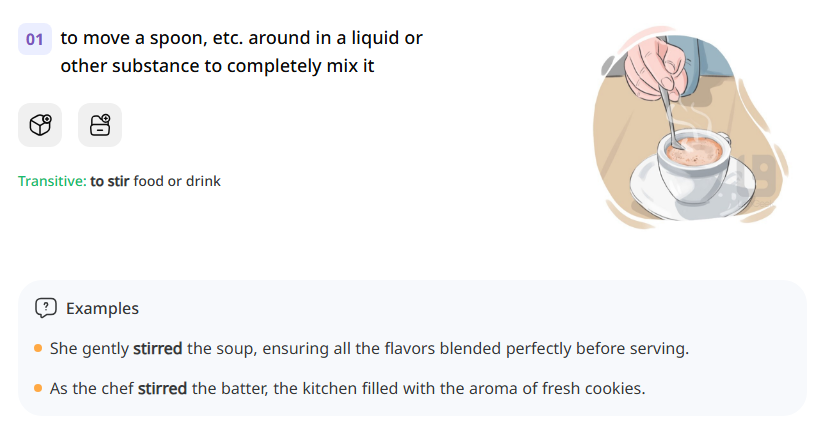Viewport: 823px width, 430px height.
Task: Click bold "stirred" in the batter sentence
Action: coord(162,388)
